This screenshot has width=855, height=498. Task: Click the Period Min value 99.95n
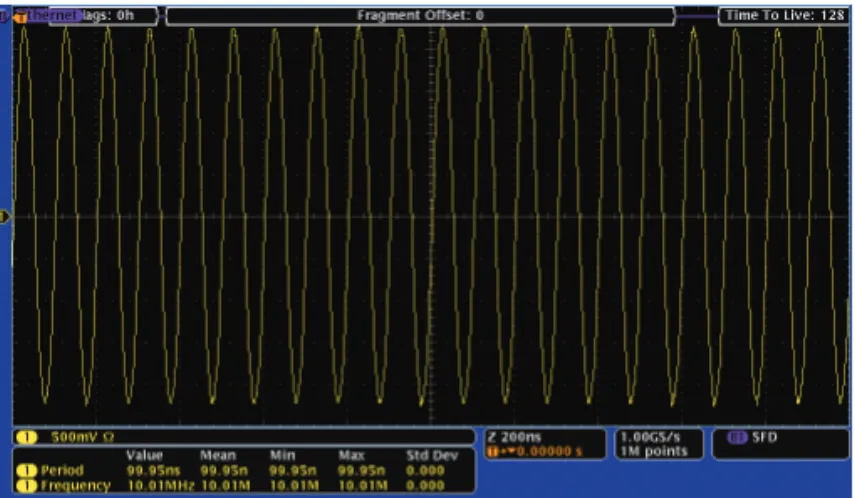(293, 470)
